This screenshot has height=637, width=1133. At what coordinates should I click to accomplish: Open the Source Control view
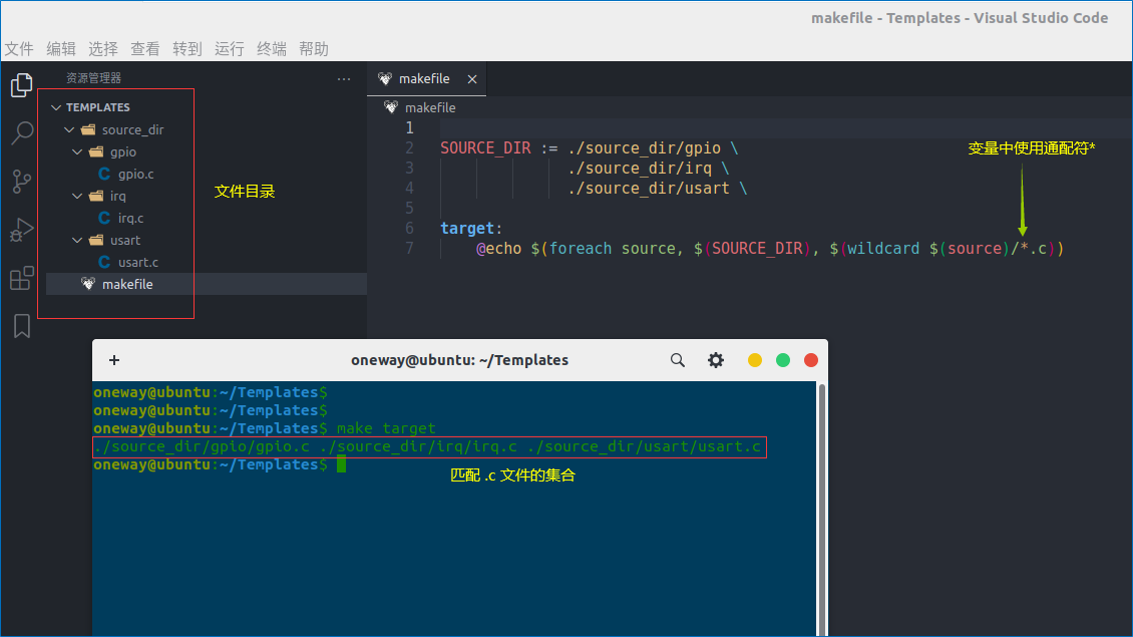coord(22,181)
